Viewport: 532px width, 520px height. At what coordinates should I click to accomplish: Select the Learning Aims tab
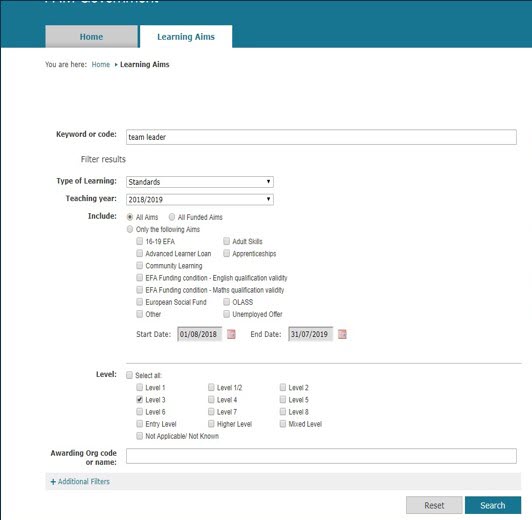click(x=186, y=36)
